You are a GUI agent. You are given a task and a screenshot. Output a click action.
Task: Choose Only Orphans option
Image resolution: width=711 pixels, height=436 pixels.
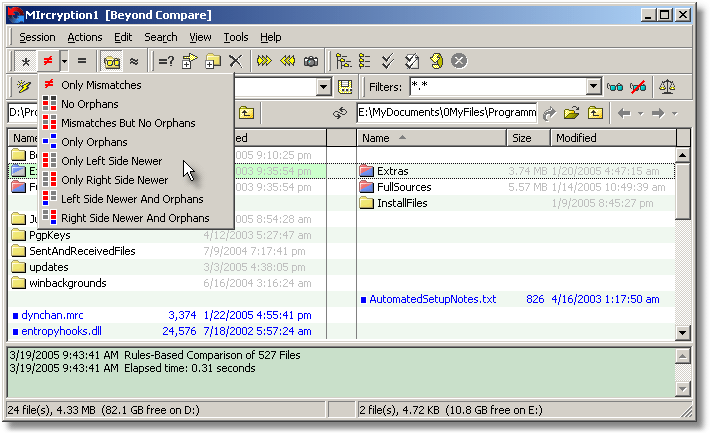136,142
